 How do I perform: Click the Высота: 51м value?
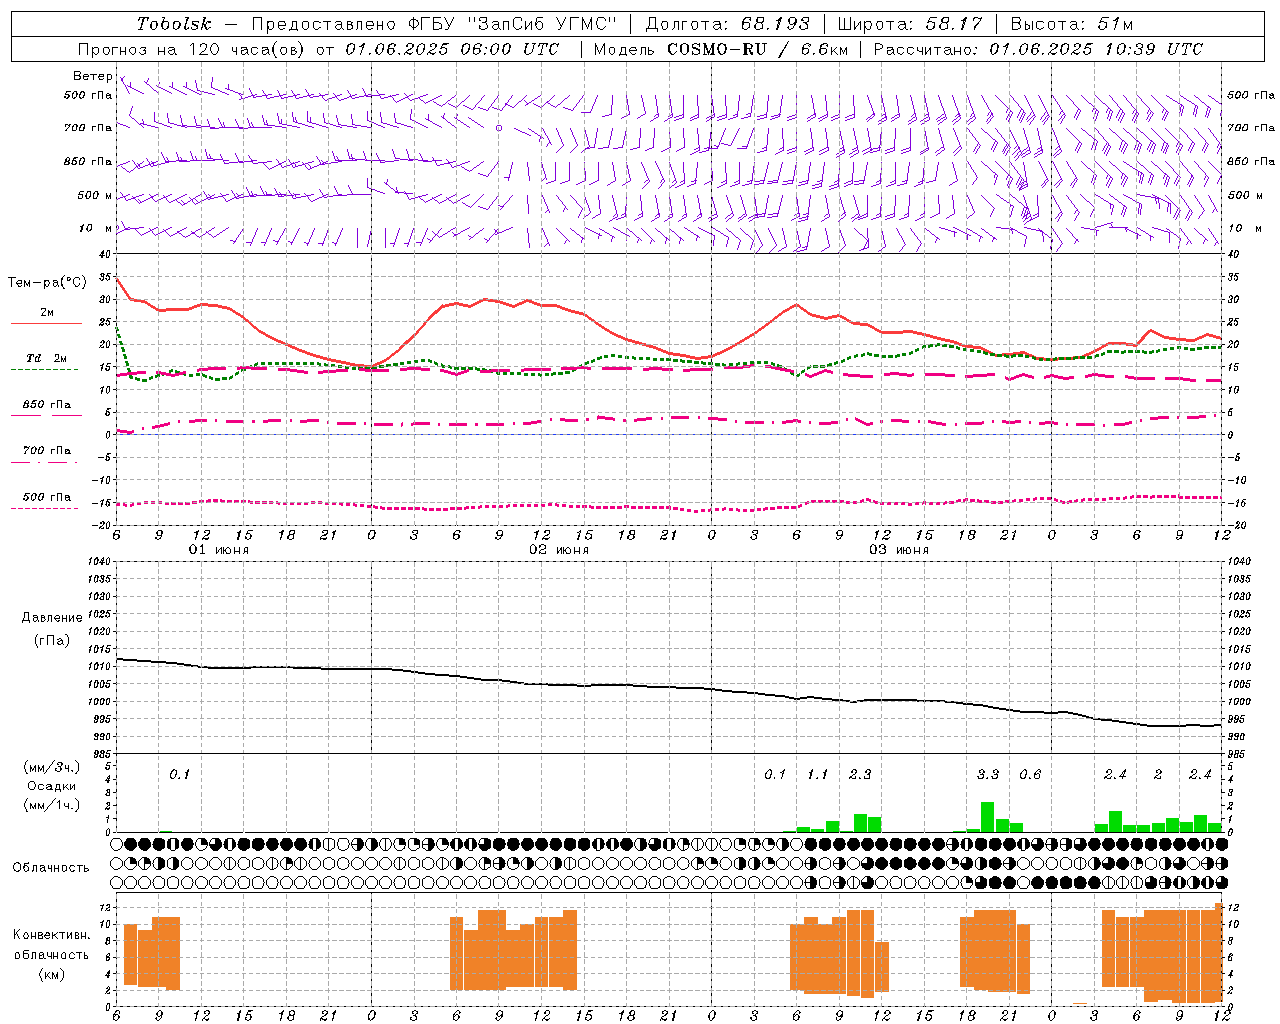click(x=1072, y=24)
